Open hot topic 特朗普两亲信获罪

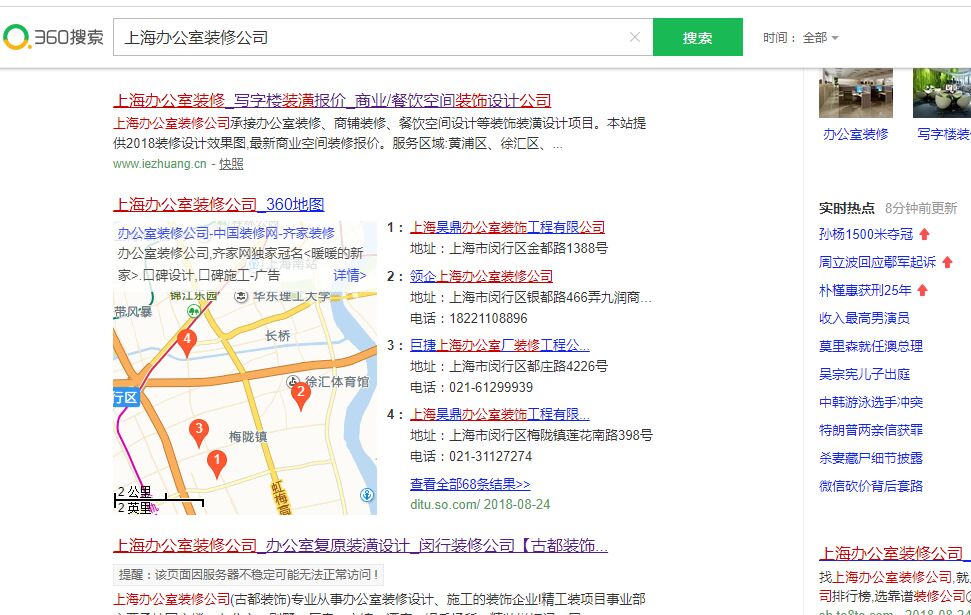point(871,430)
